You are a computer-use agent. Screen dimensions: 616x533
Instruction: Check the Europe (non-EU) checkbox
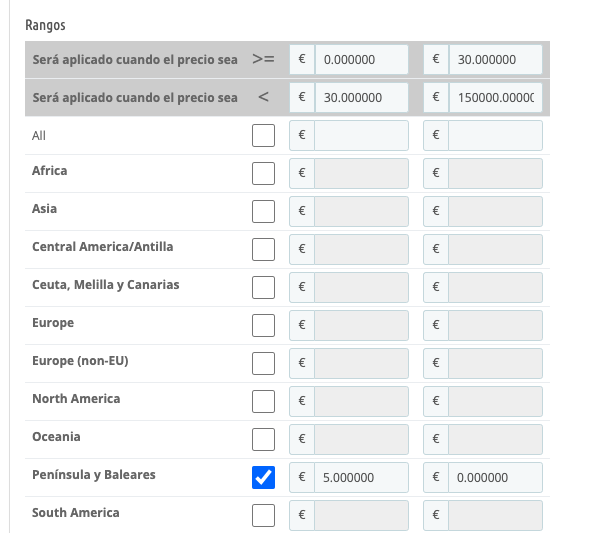[263, 364]
